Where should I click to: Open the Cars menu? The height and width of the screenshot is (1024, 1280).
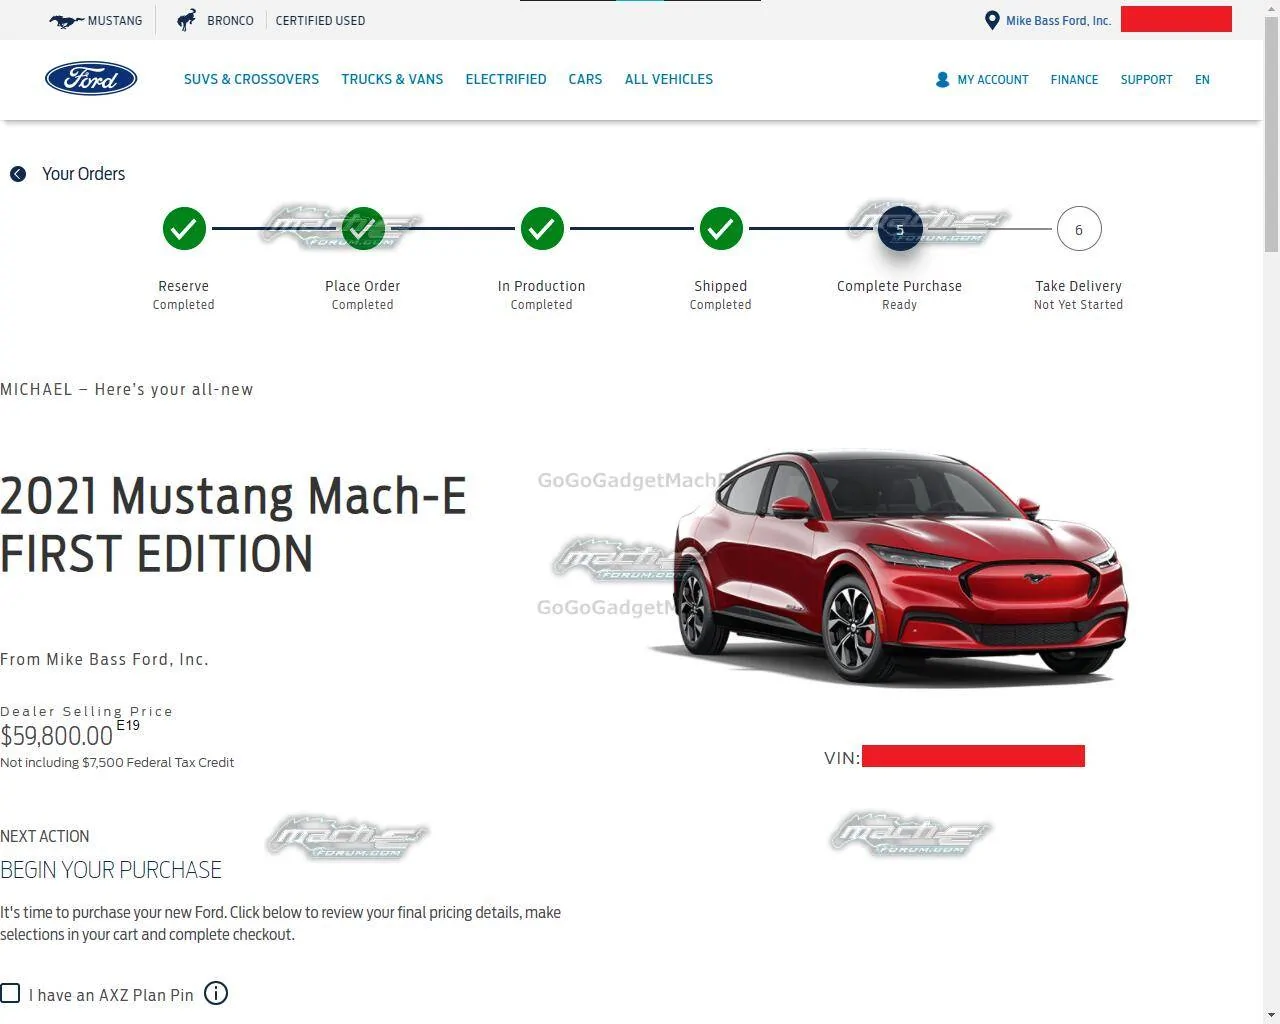pyautogui.click(x=585, y=79)
